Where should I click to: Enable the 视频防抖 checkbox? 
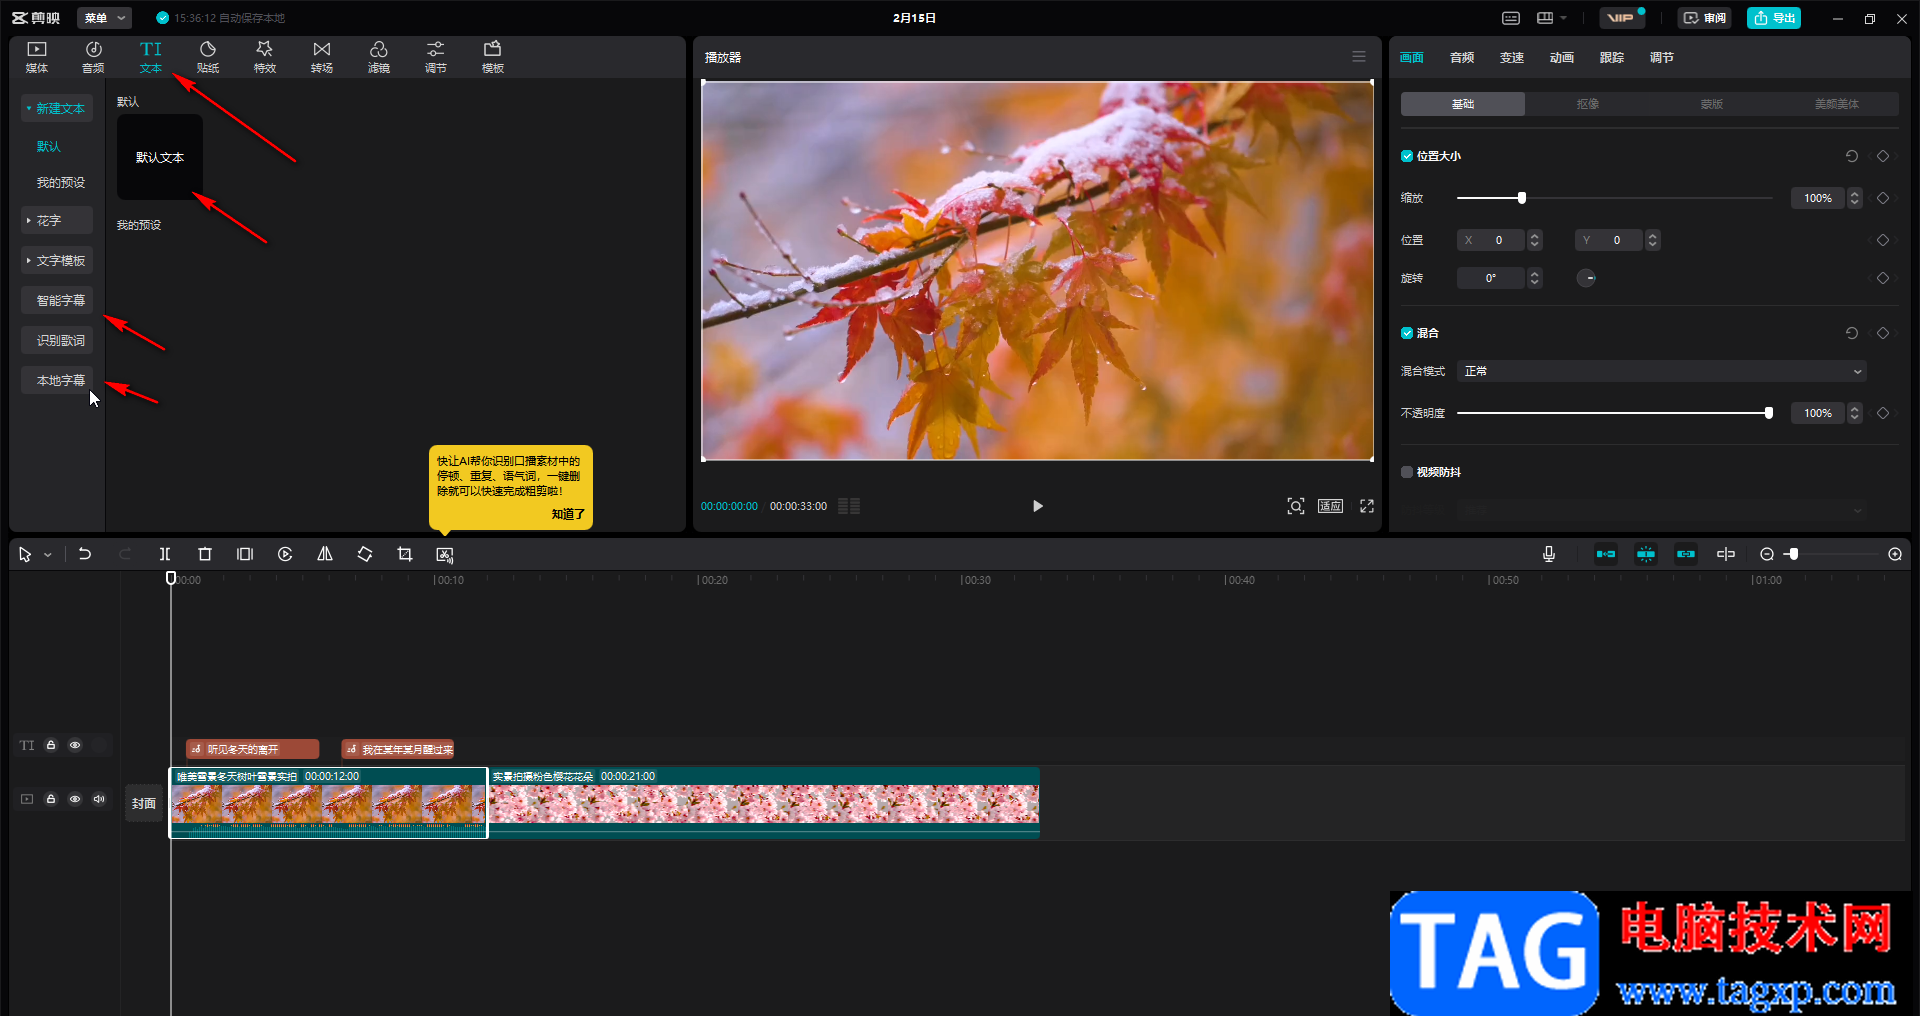tap(1407, 472)
